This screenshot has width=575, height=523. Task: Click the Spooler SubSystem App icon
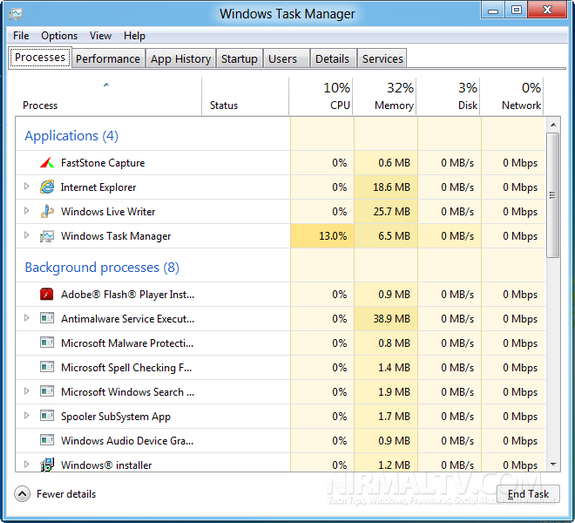[47, 416]
